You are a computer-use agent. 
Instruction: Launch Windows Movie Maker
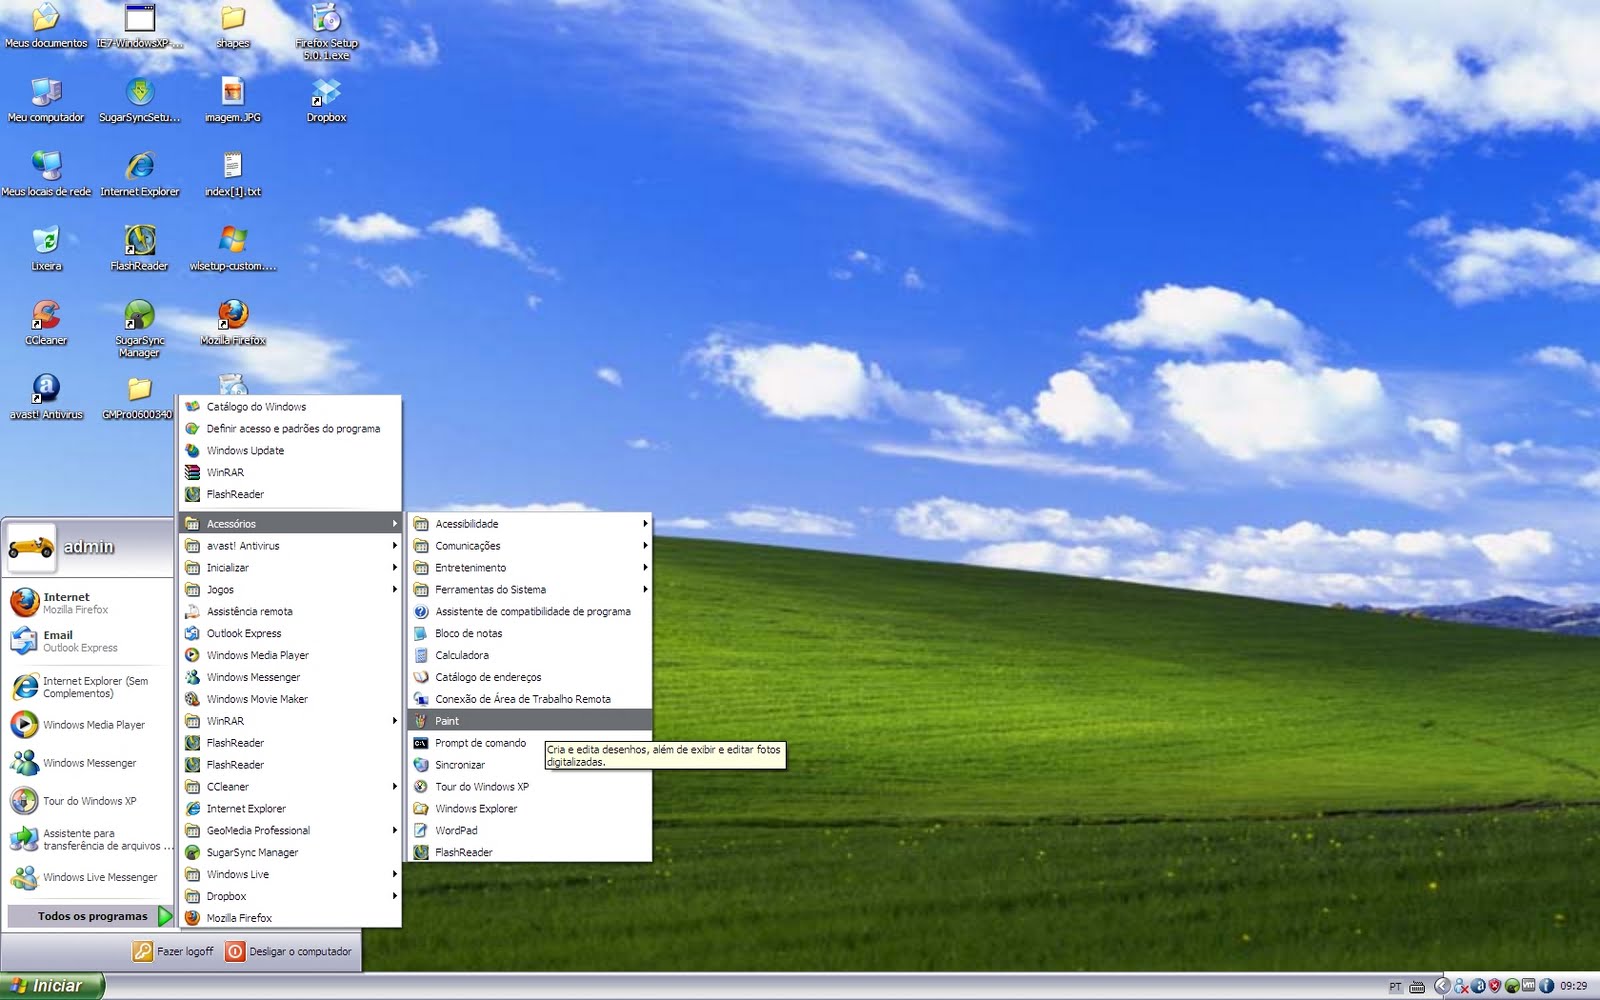coord(290,700)
